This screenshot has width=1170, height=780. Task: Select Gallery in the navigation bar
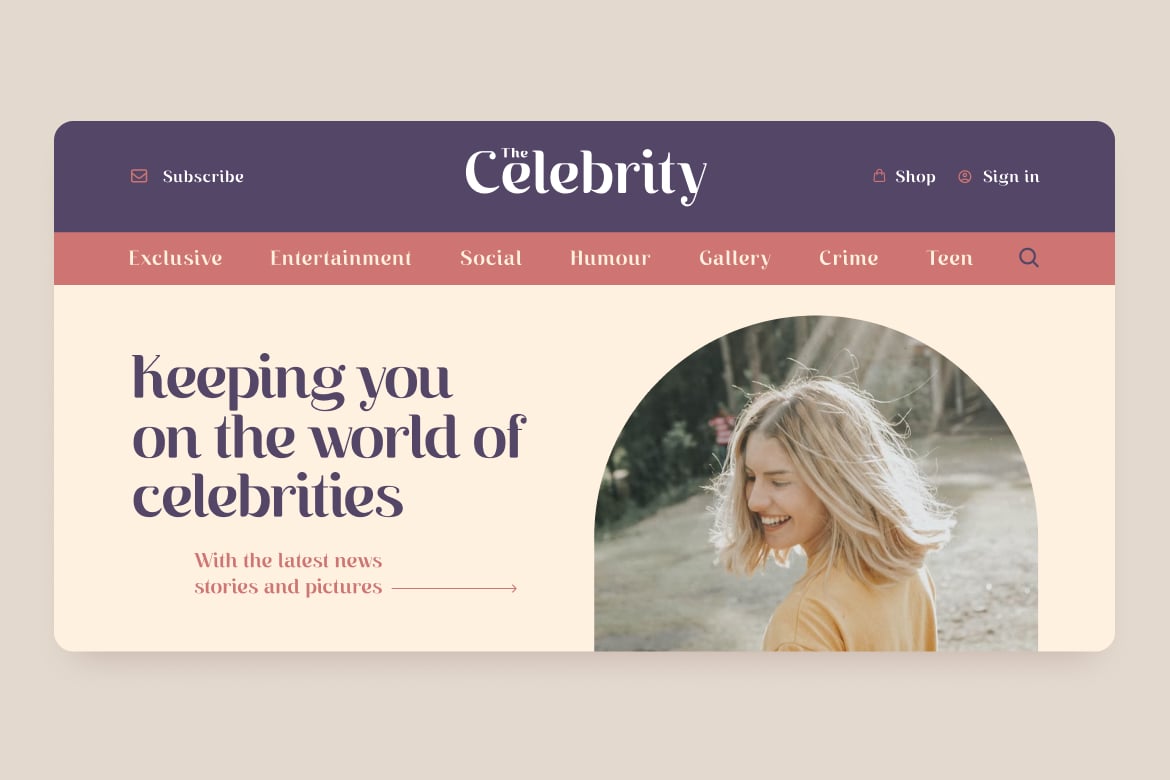point(734,258)
